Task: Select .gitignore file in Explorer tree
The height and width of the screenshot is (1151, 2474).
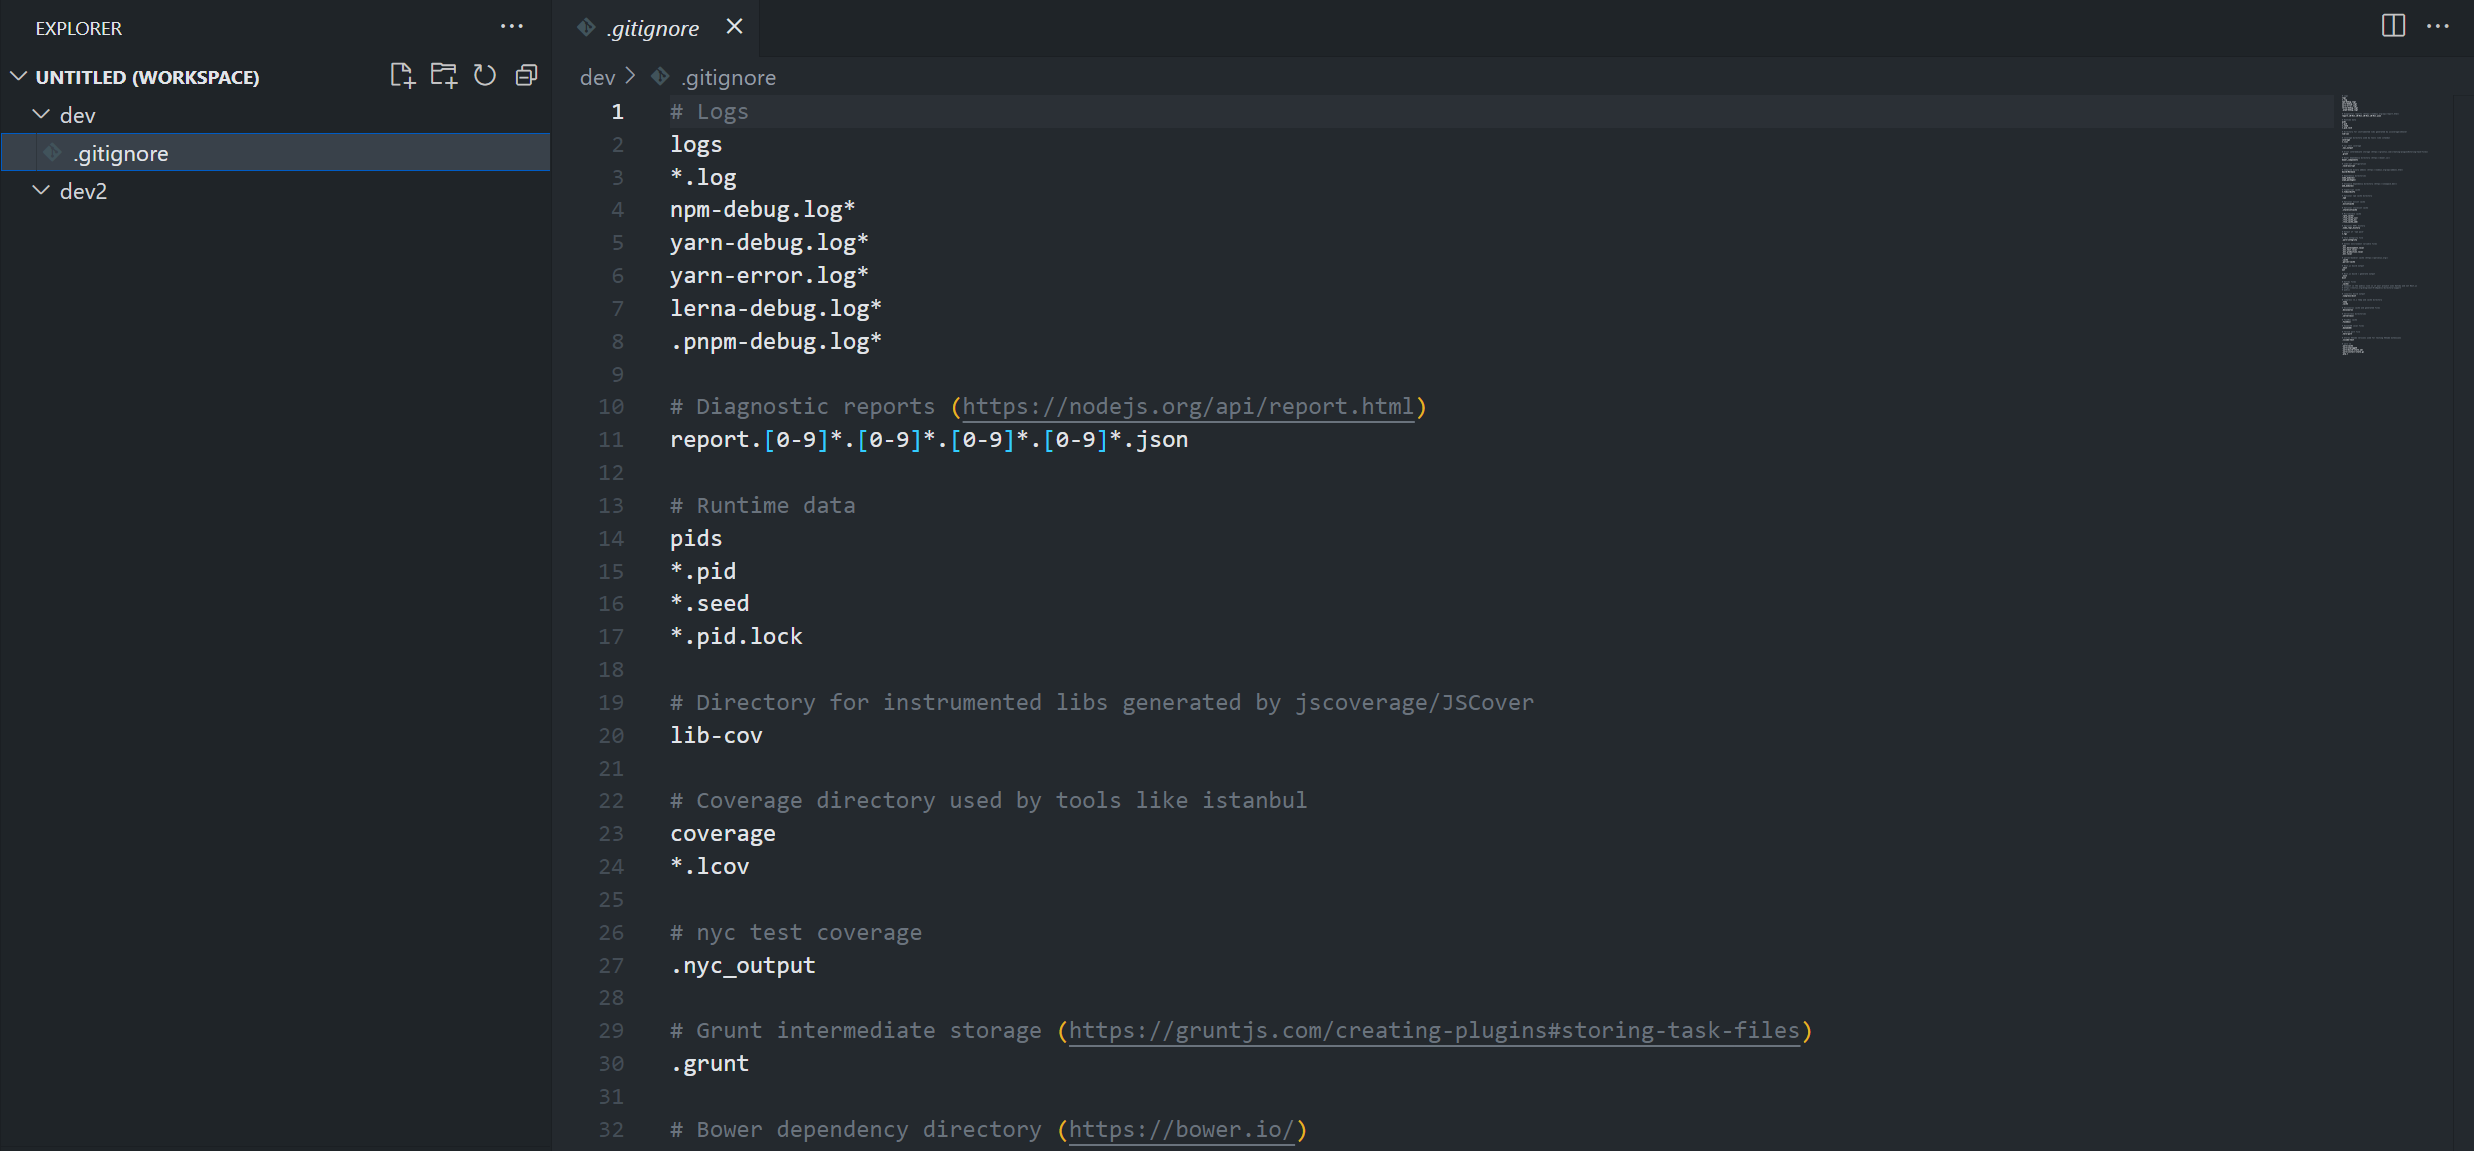Action: pos(120,153)
